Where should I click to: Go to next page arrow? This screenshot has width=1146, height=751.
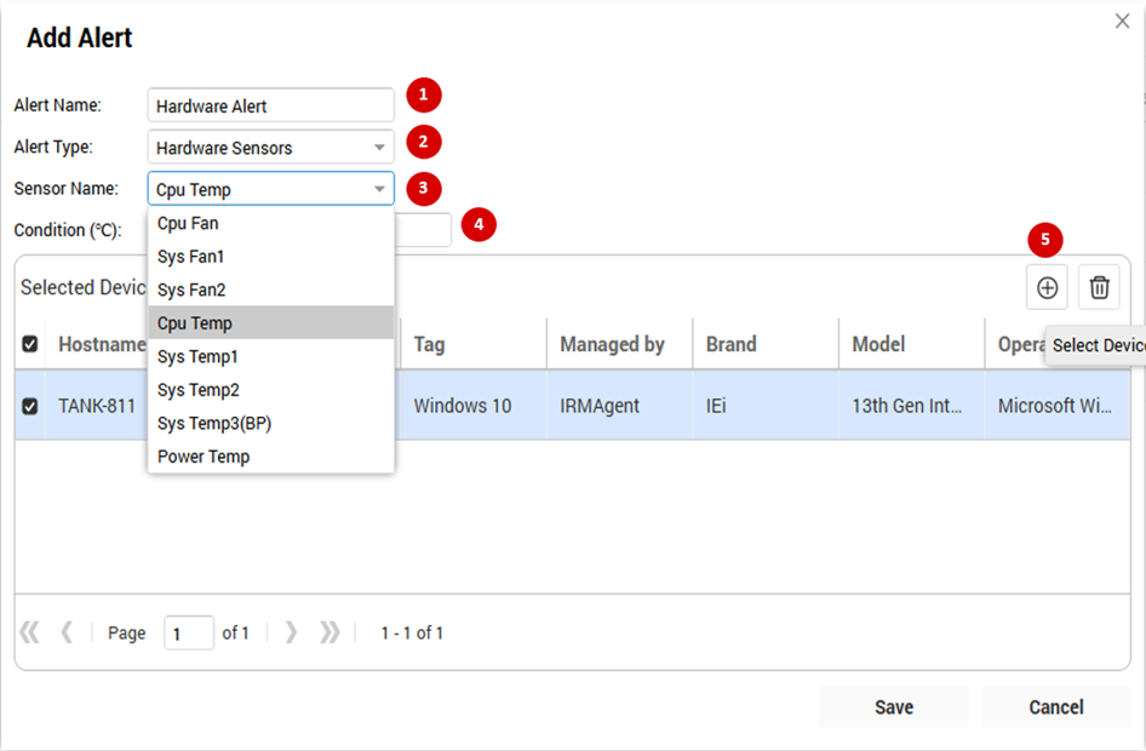coord(291,632)
